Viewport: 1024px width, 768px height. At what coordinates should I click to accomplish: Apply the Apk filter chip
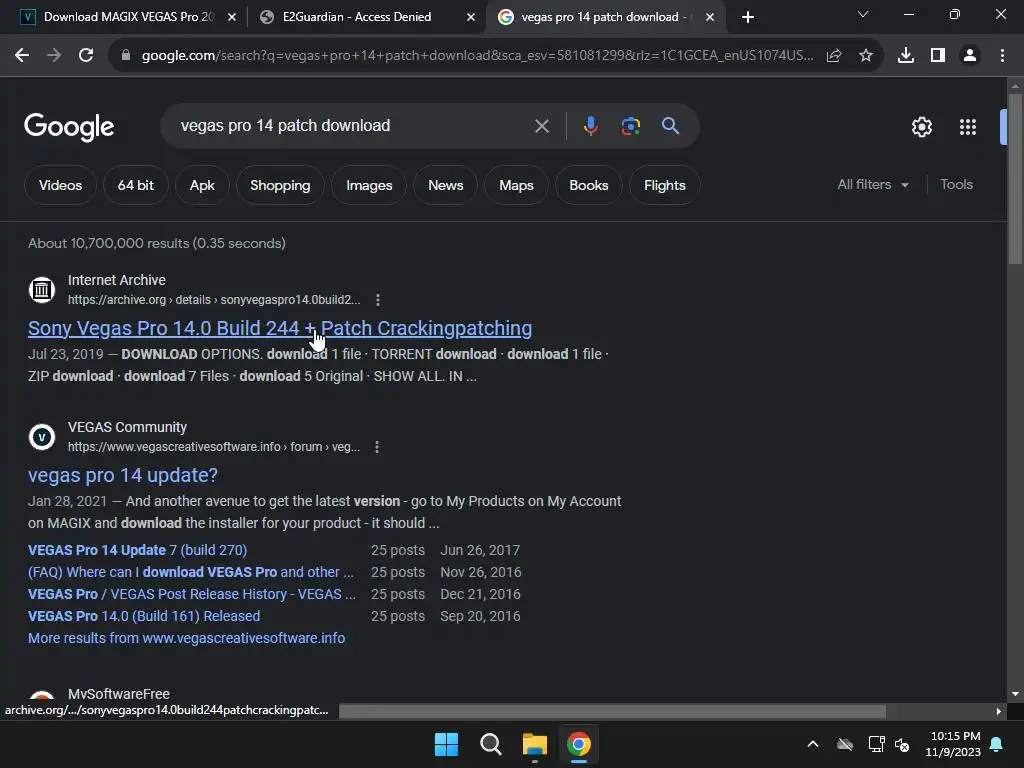click(x=202, y=185)
